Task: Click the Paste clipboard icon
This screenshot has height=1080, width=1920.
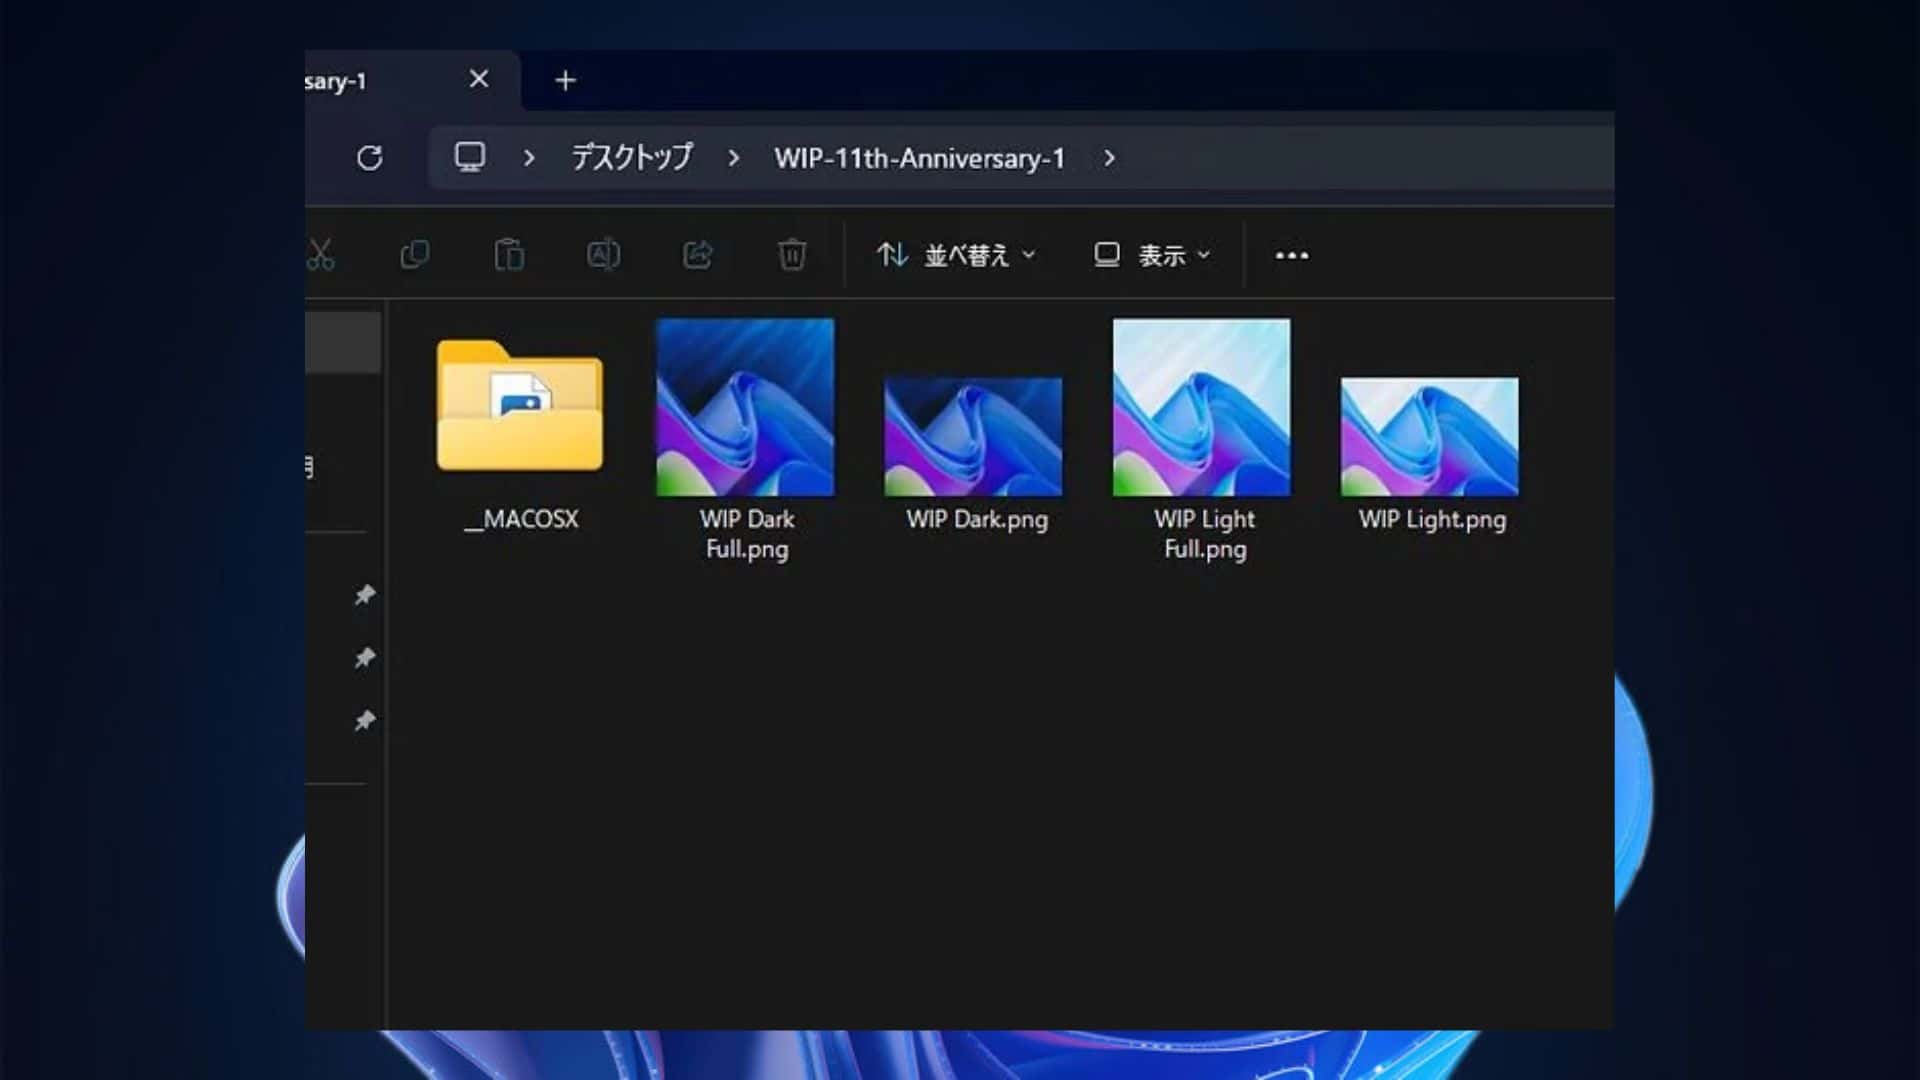Action: (x=509, y=255)
